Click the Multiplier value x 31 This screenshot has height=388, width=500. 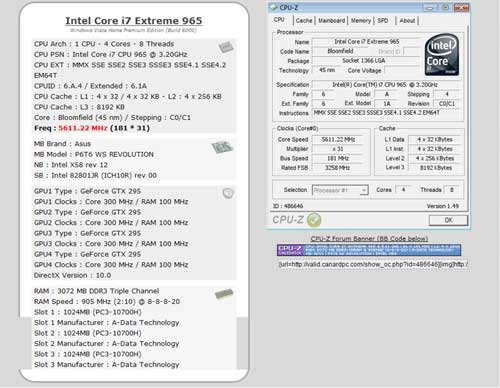tap(338, 149)
